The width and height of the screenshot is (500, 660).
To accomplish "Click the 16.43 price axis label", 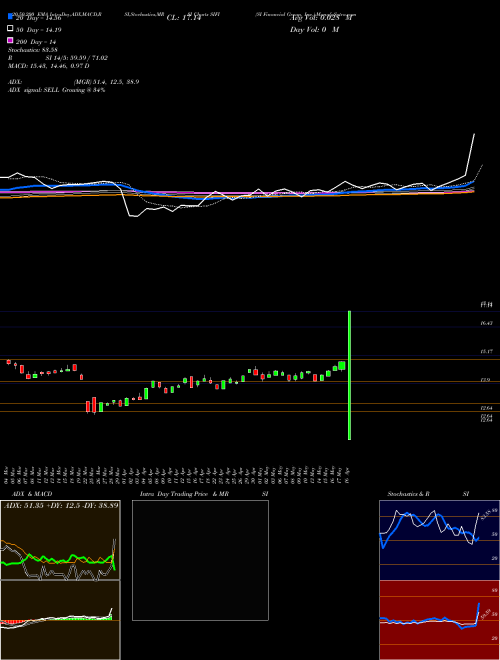I will (486, 323).
